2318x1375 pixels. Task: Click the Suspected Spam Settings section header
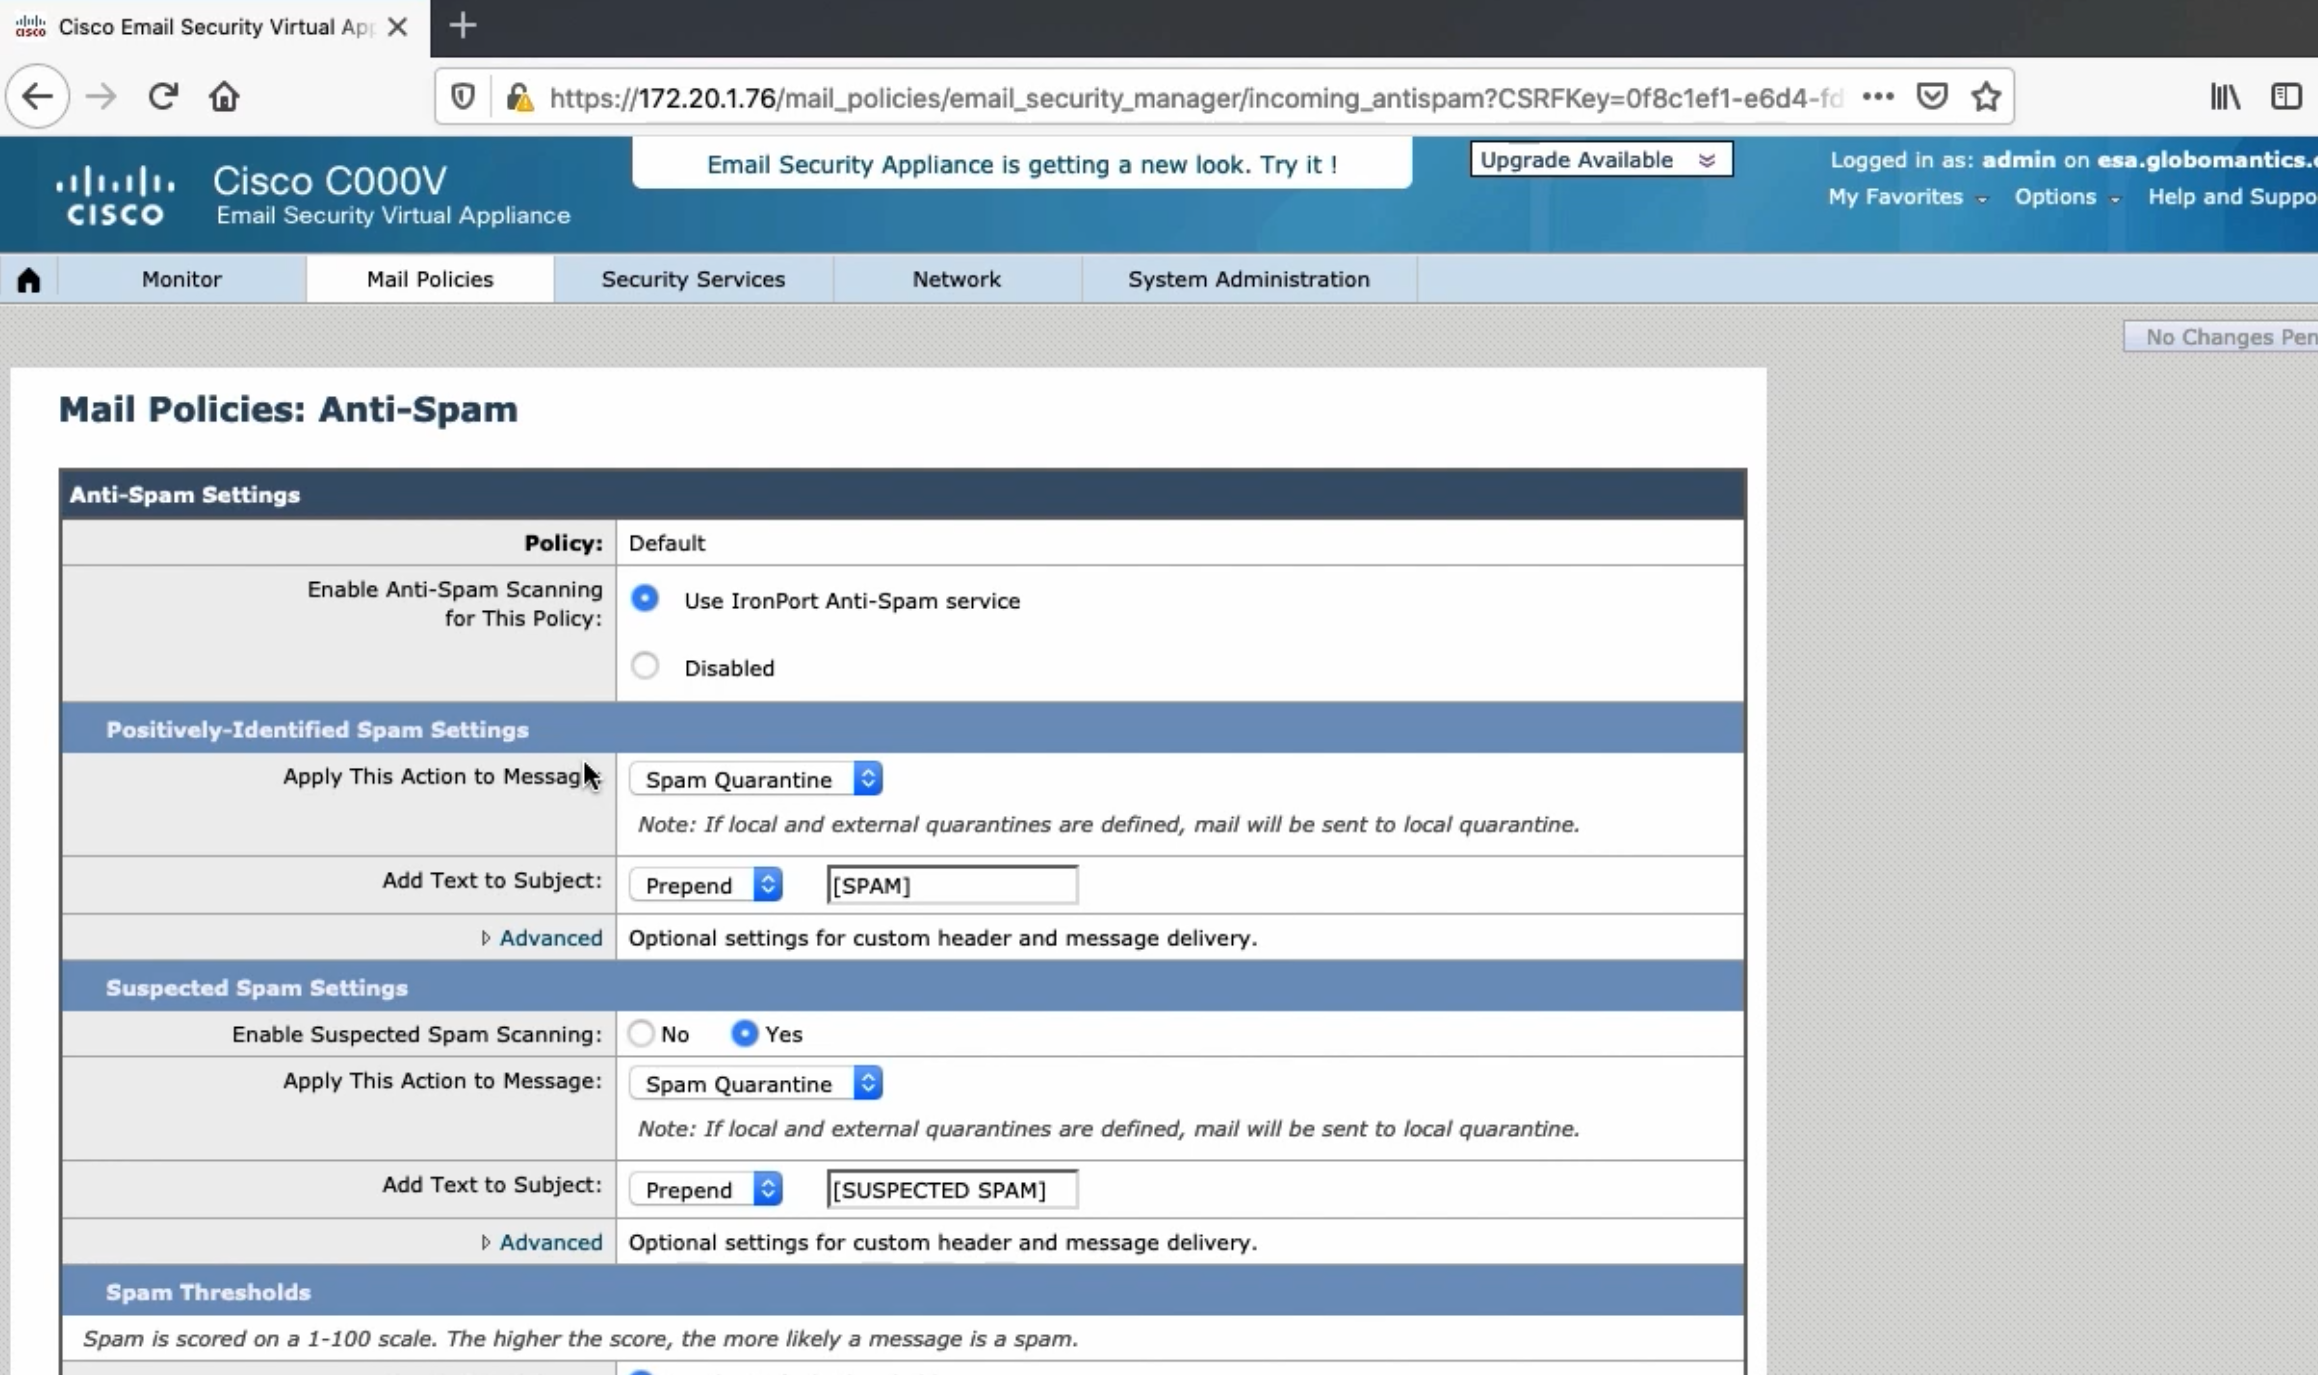coord(903,987)
